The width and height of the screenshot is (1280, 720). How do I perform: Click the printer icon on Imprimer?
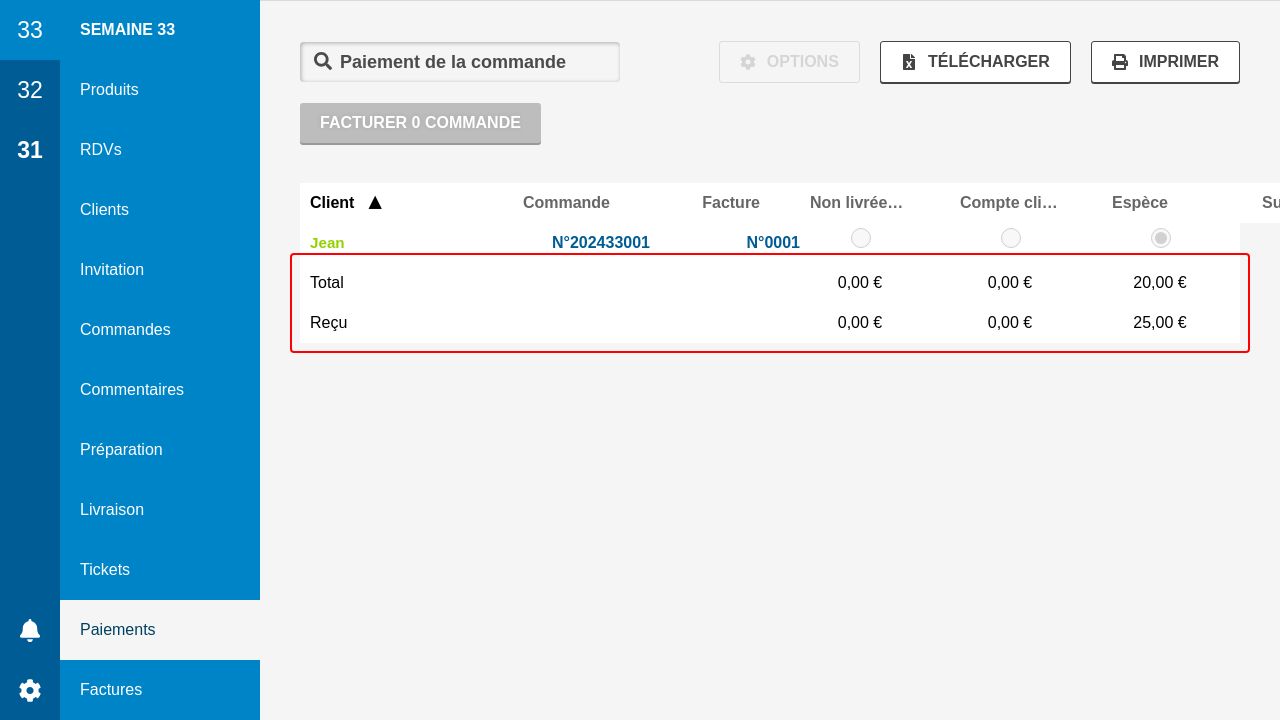pos(1120,62)
